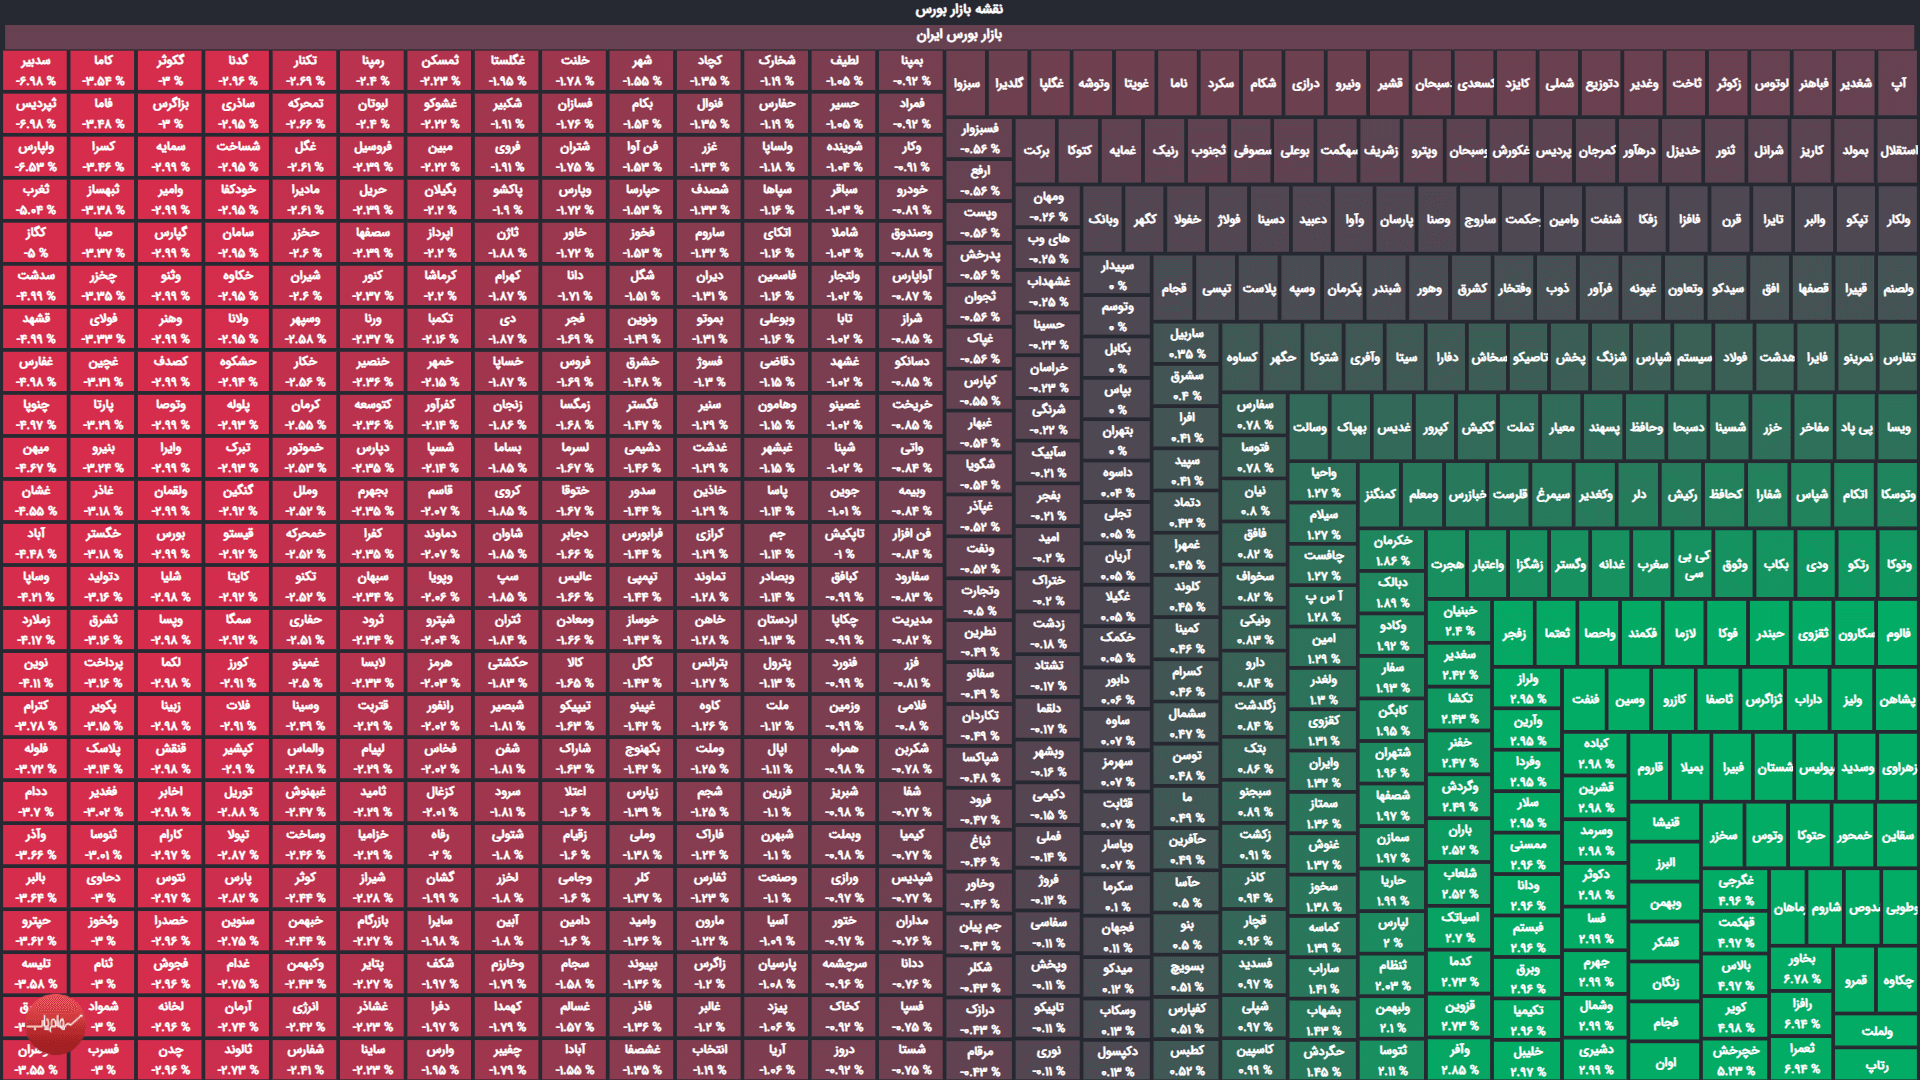Screen dimensions: 1920x1080
Task: Select the گکوثر stock tile
Action: (170, 70)
